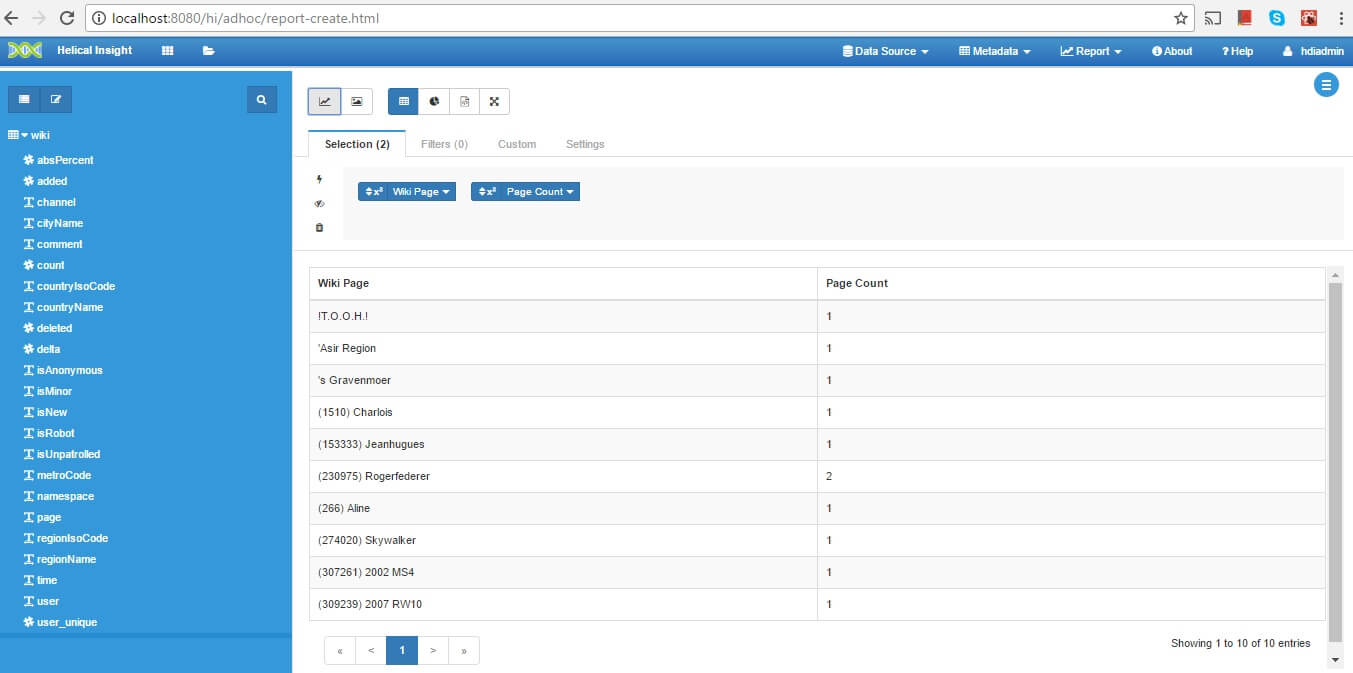Switch to the Custom tab
The width and height of the screenshot is (1353, 673).
point(517,144)
